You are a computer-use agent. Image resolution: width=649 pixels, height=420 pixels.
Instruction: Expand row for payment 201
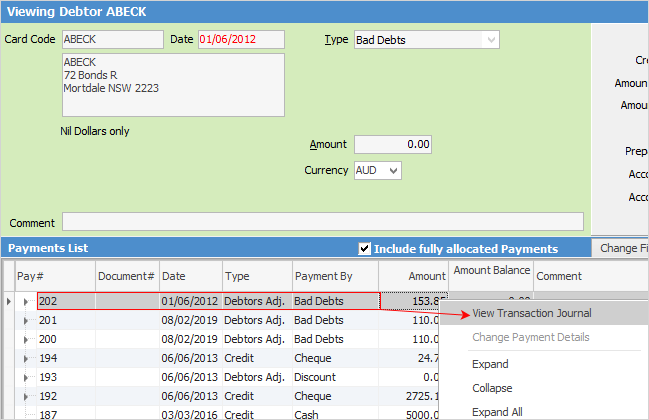[24, 321]
